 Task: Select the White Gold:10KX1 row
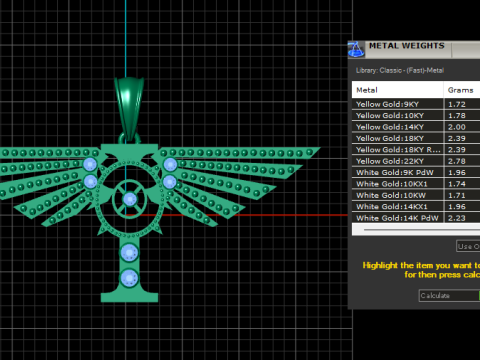point(416,184)
